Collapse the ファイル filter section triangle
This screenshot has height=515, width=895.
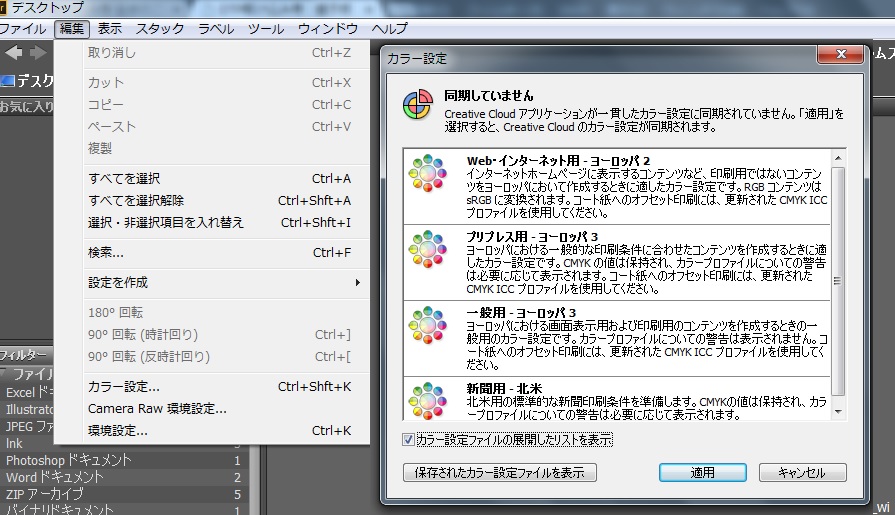(x=5, y=374)
